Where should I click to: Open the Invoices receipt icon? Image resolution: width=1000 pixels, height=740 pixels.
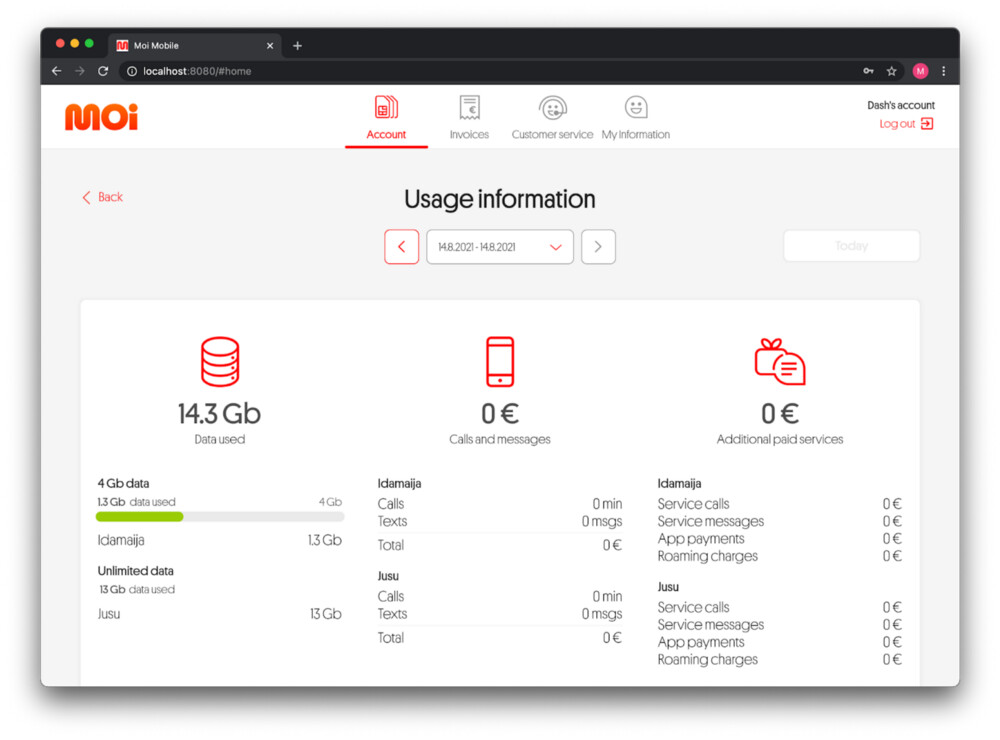click(x=469, y=108)
